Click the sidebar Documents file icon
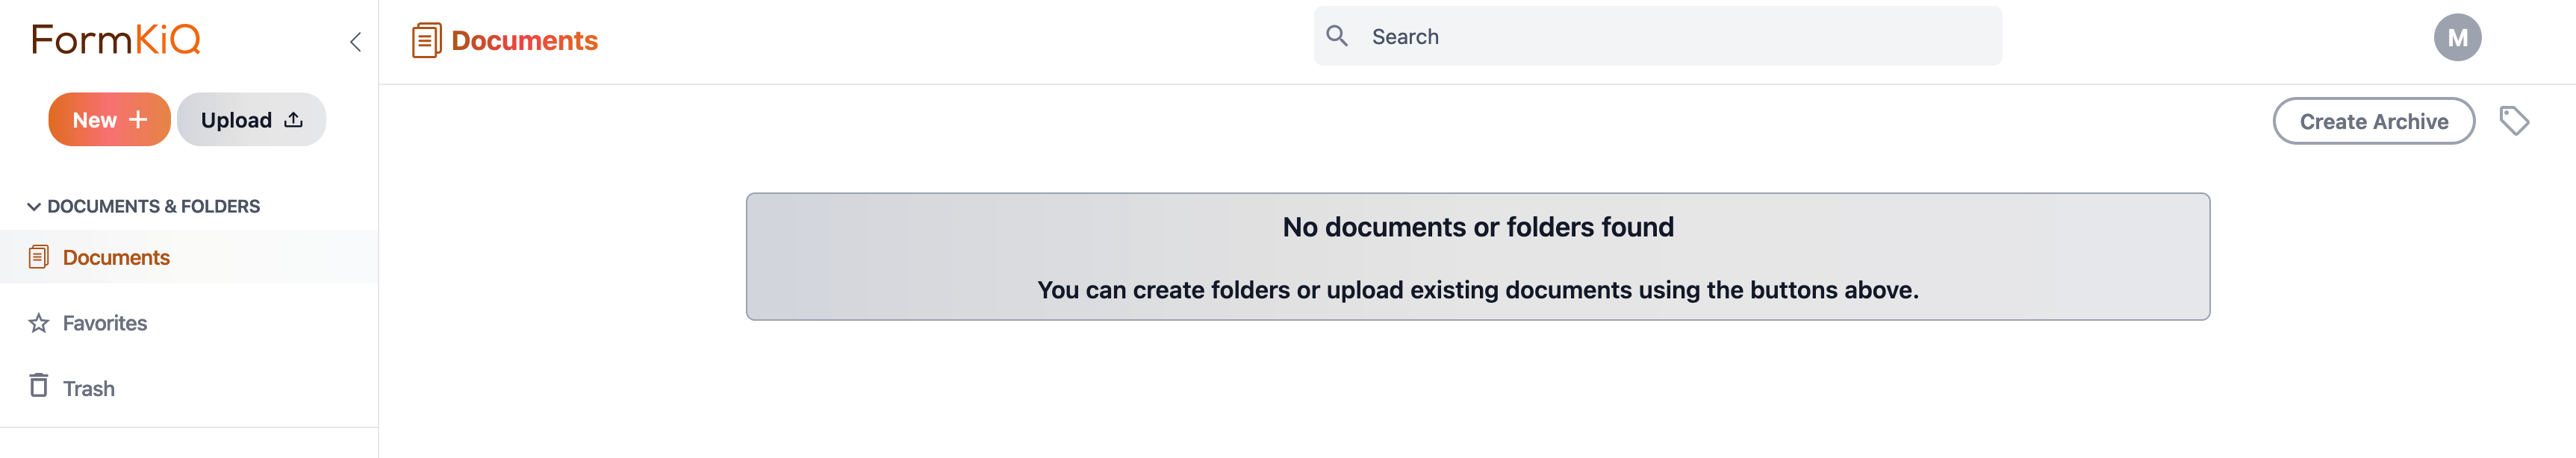The width and height of the screenshot is (2576, 458). click(x=39, y=257)
